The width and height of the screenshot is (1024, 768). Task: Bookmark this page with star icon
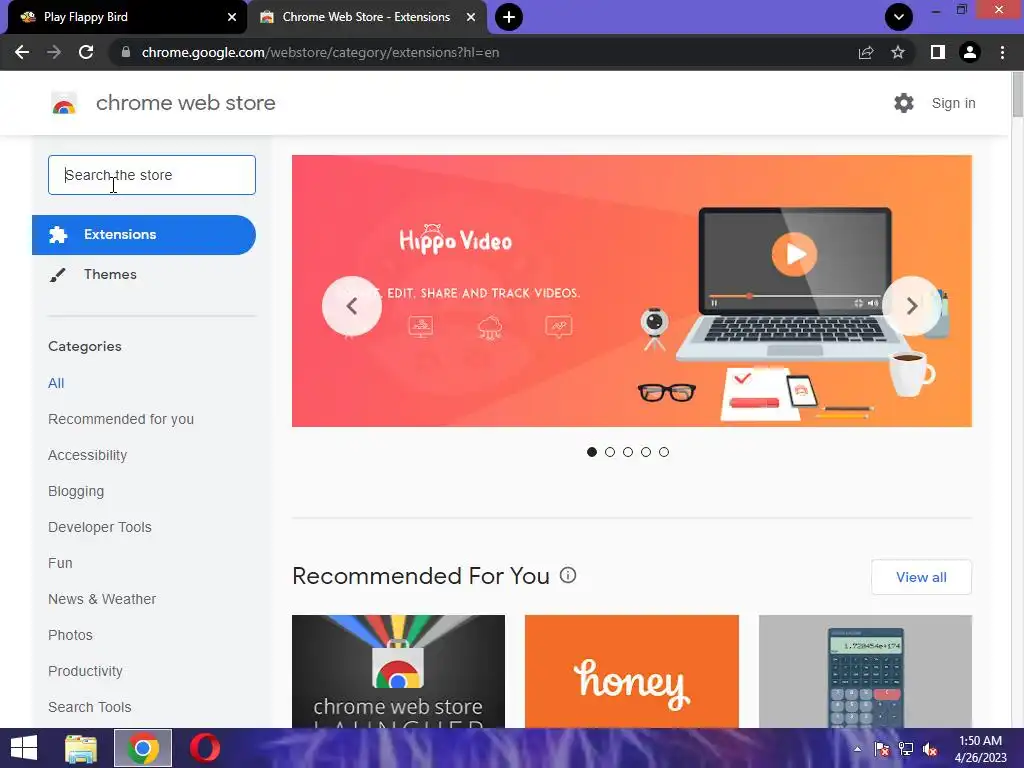(x=898, y=52)
